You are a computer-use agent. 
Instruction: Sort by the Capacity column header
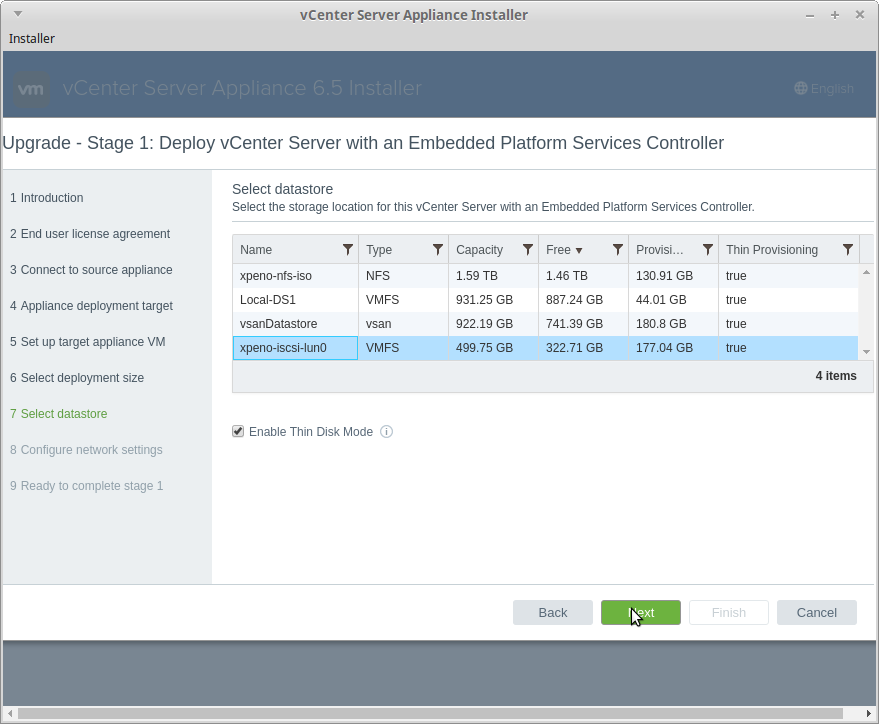(479, 250)
